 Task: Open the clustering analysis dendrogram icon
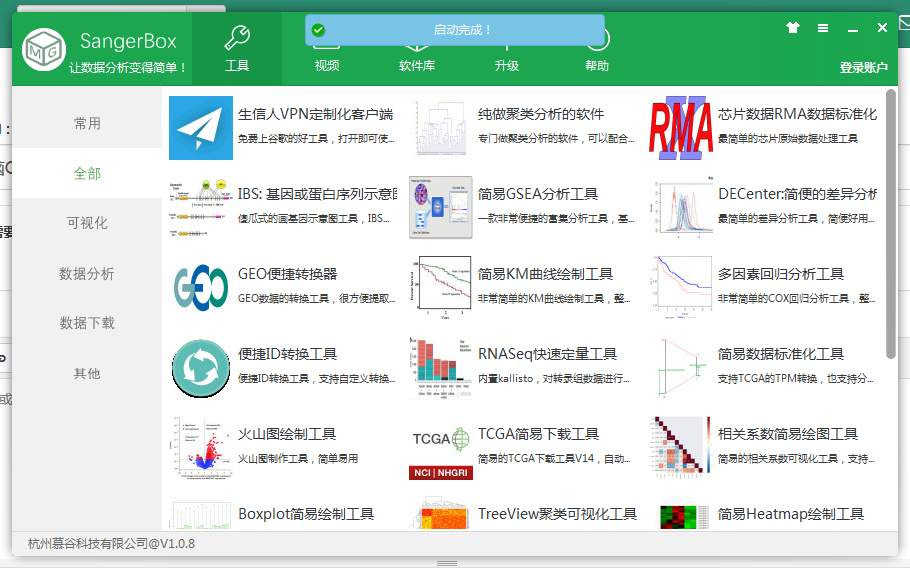441,128
